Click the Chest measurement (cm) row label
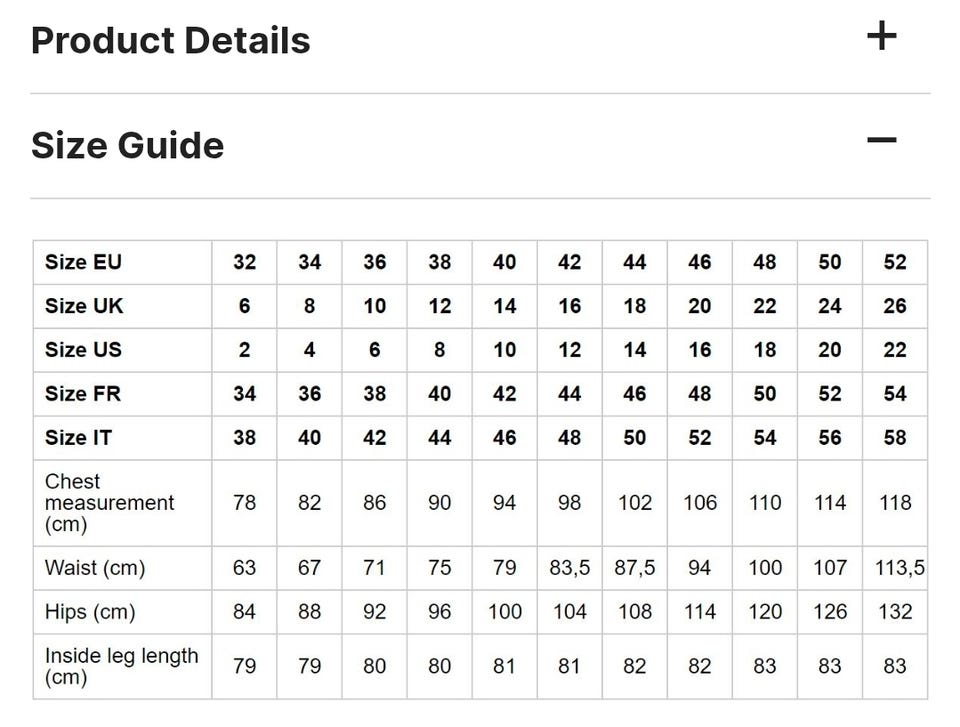The image size is (960, 727). pyautogui.click(x=109, y=502)
